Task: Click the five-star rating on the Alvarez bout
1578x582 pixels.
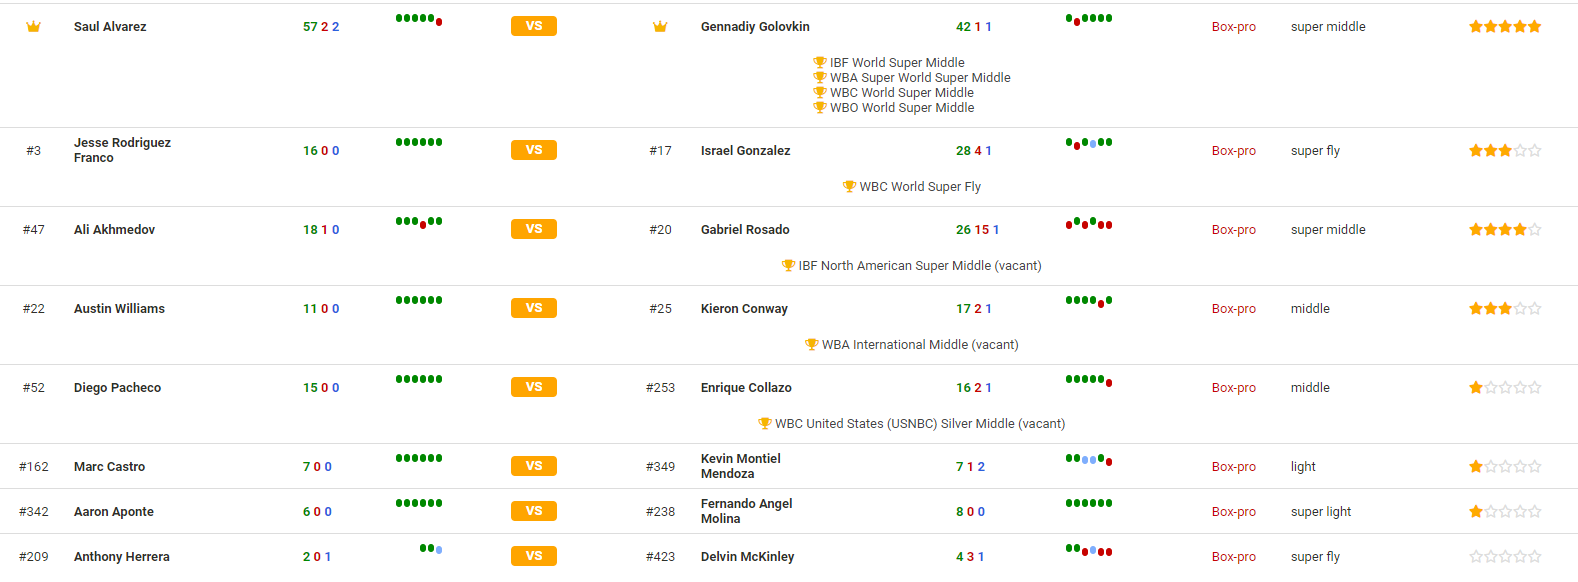Action: pyautogui.click(x=1505, y=27)
